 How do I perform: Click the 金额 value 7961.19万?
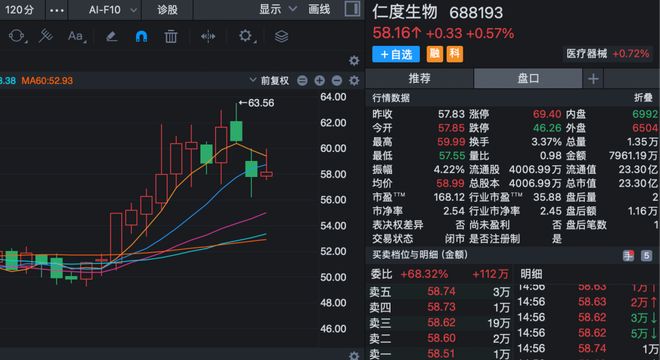[633, 156]
